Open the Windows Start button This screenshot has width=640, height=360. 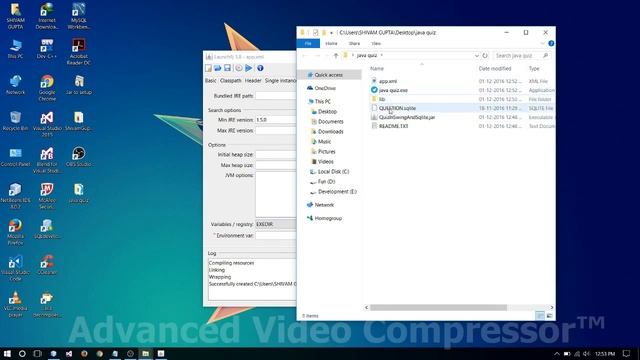[7, 353]
